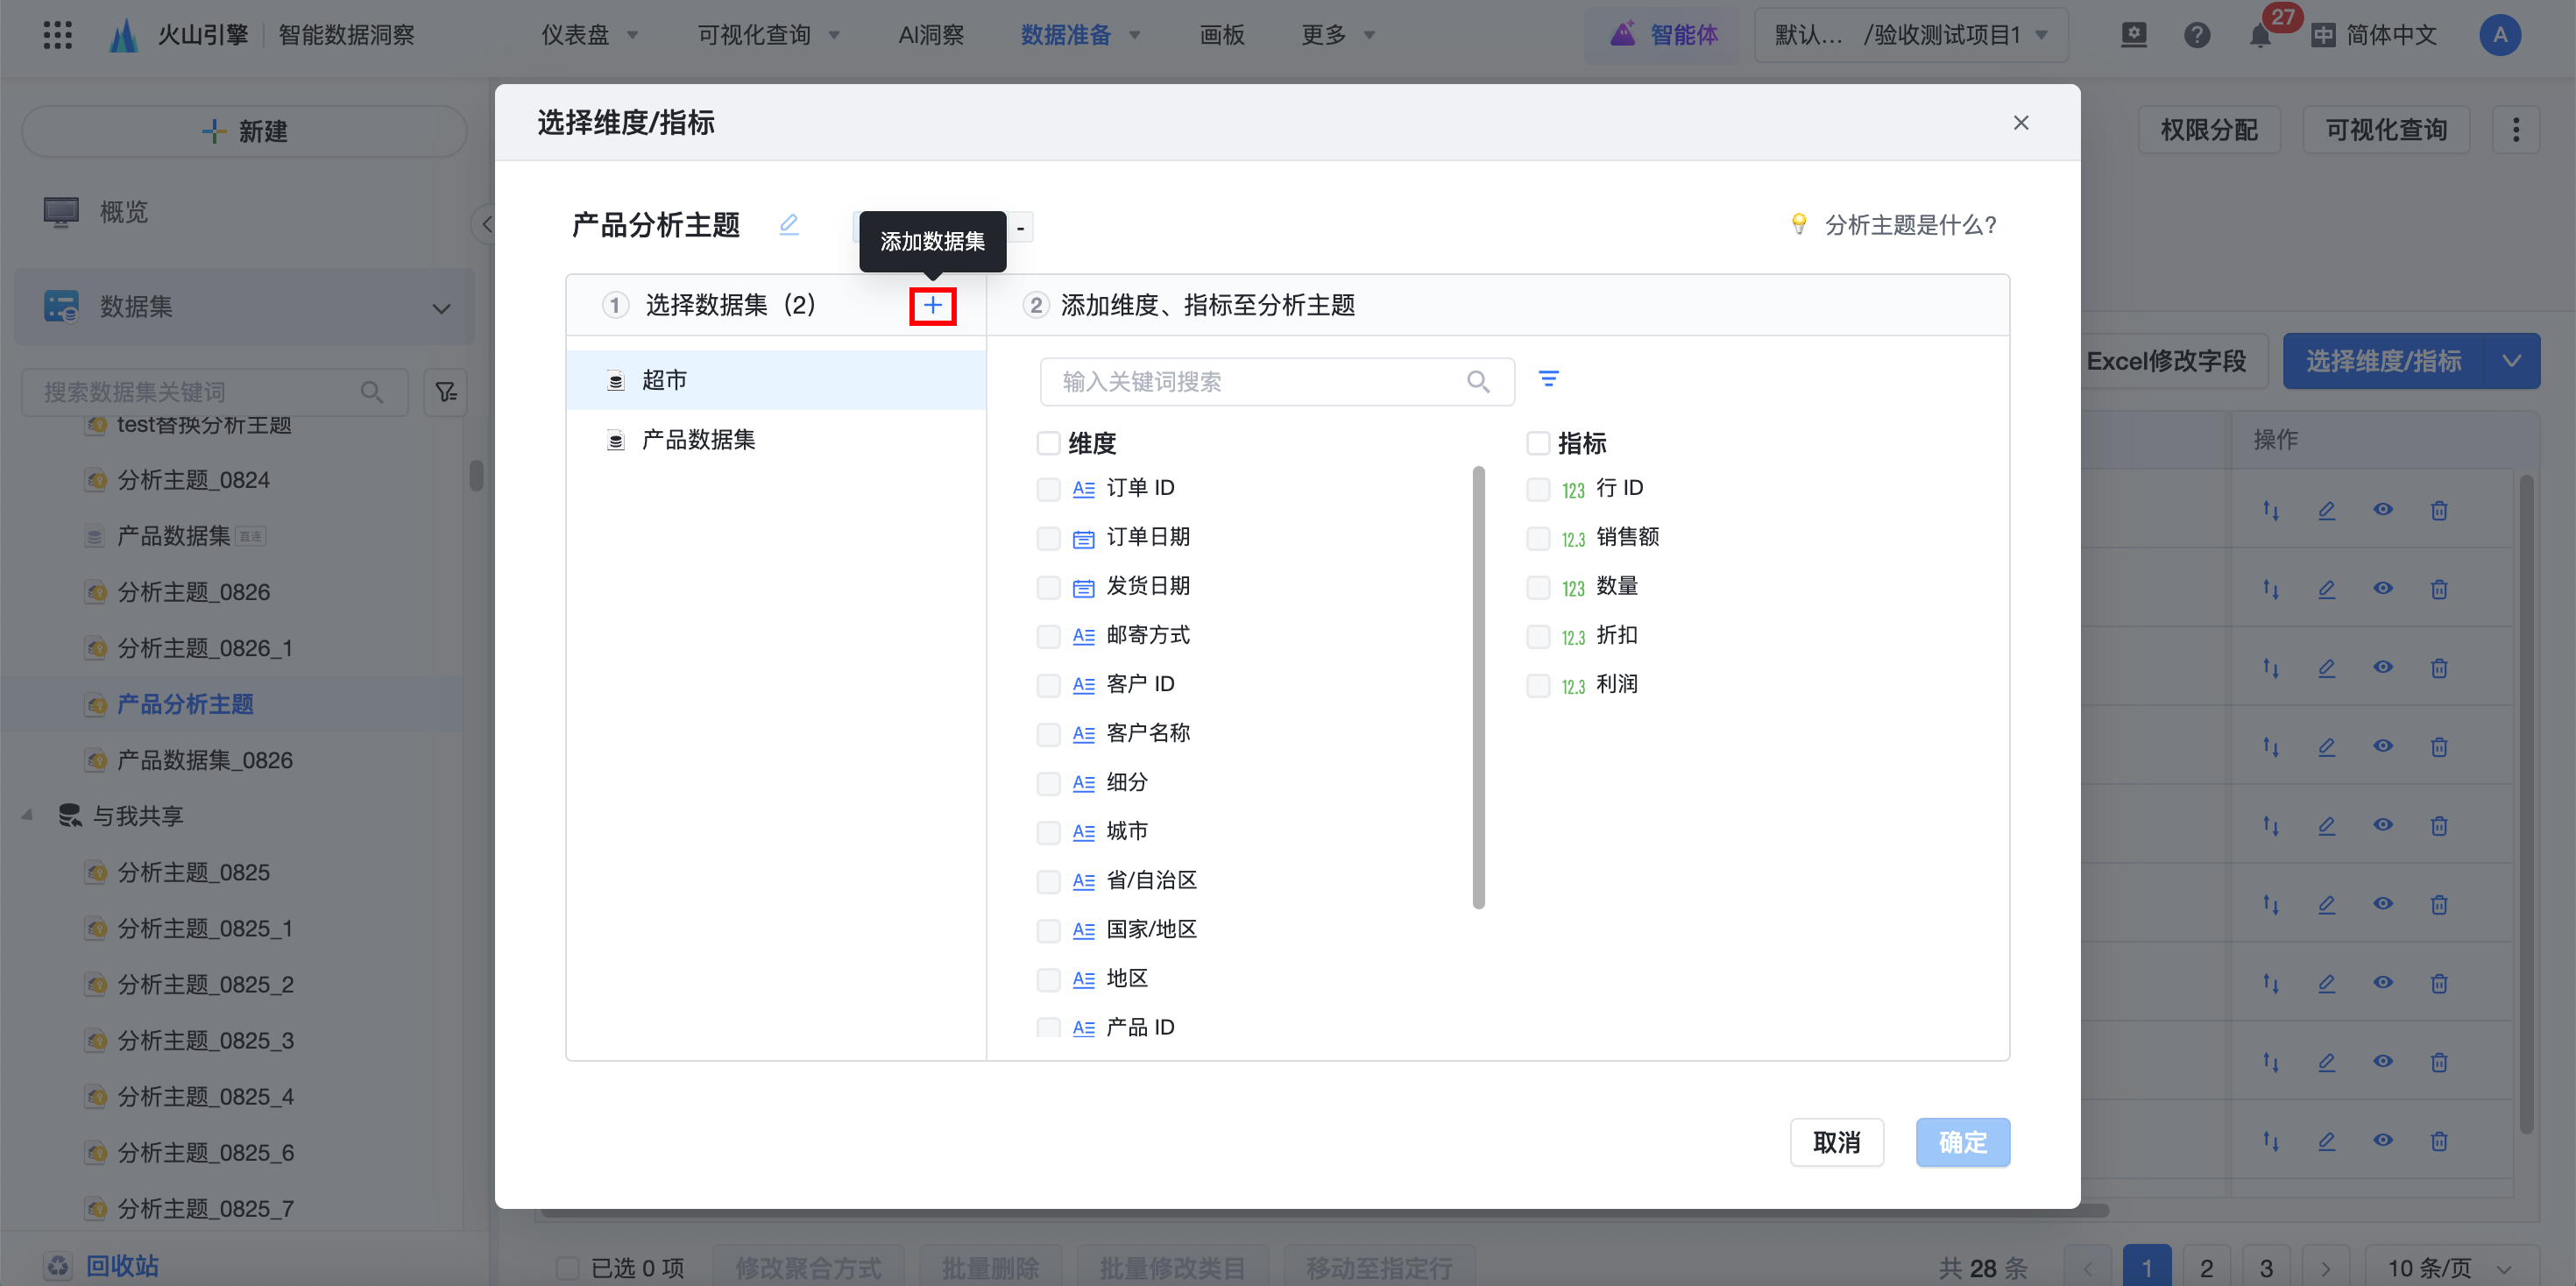Click the filter icon next to dataset search

(446, 392)
